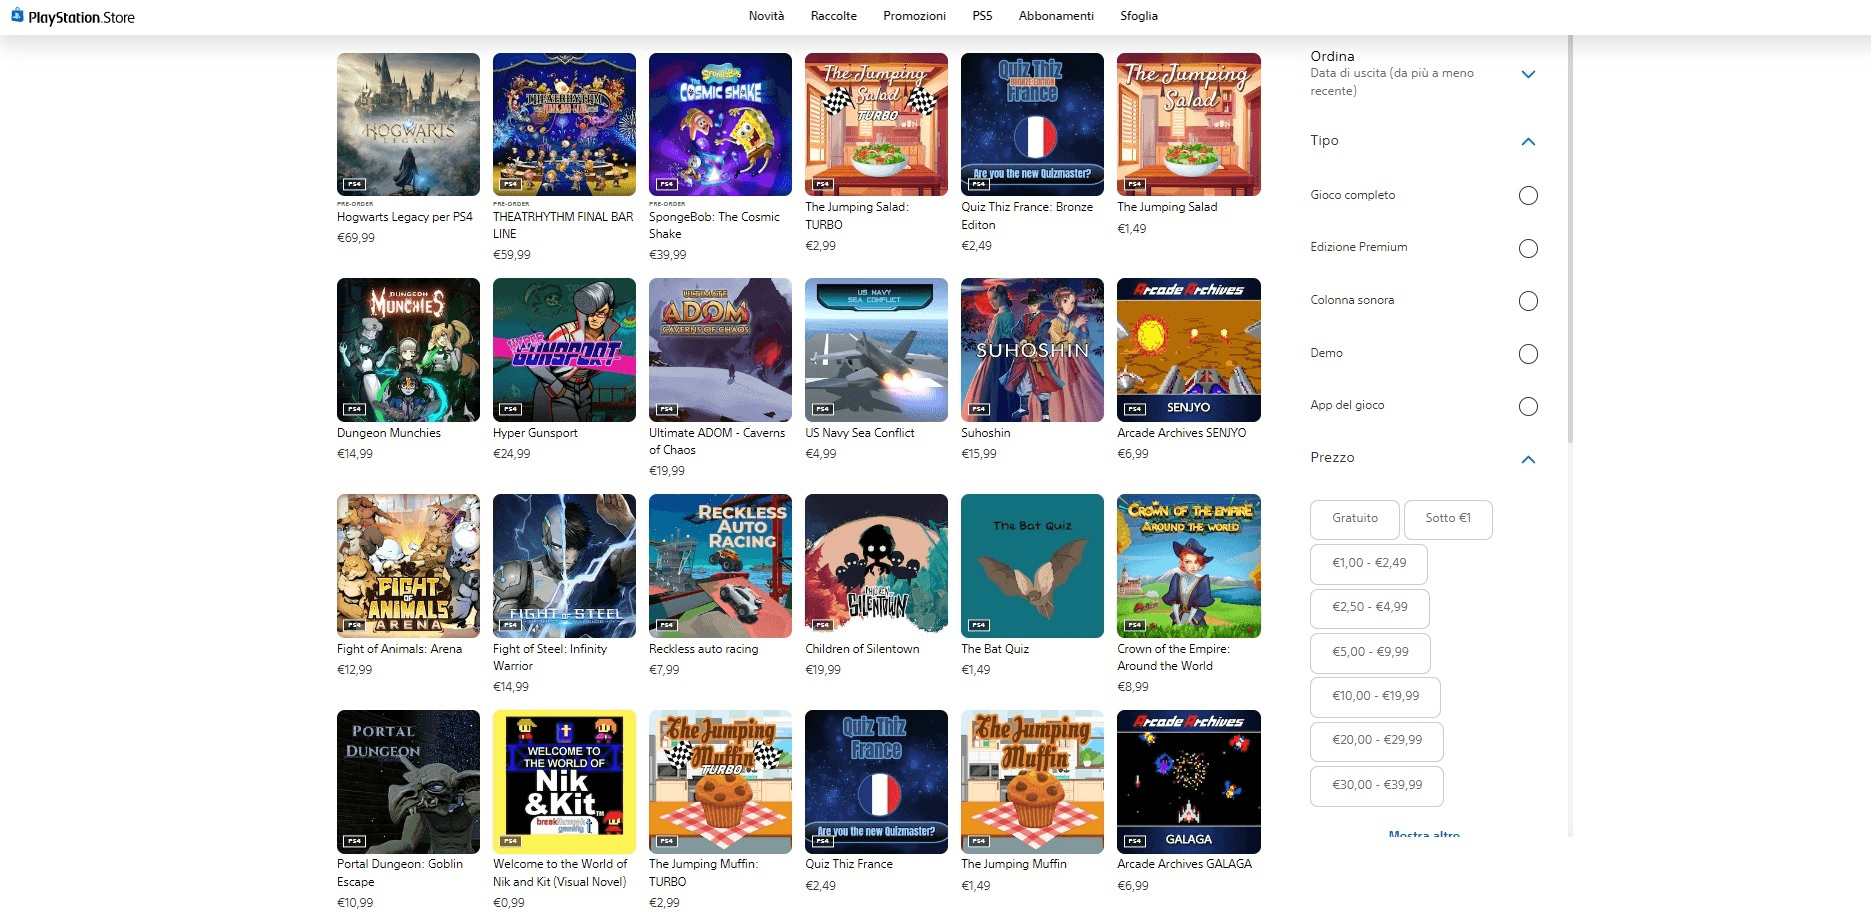Open the Children of Silentown cover
The width and height of the screenshot is (1871, 917).
click(876, 566)
